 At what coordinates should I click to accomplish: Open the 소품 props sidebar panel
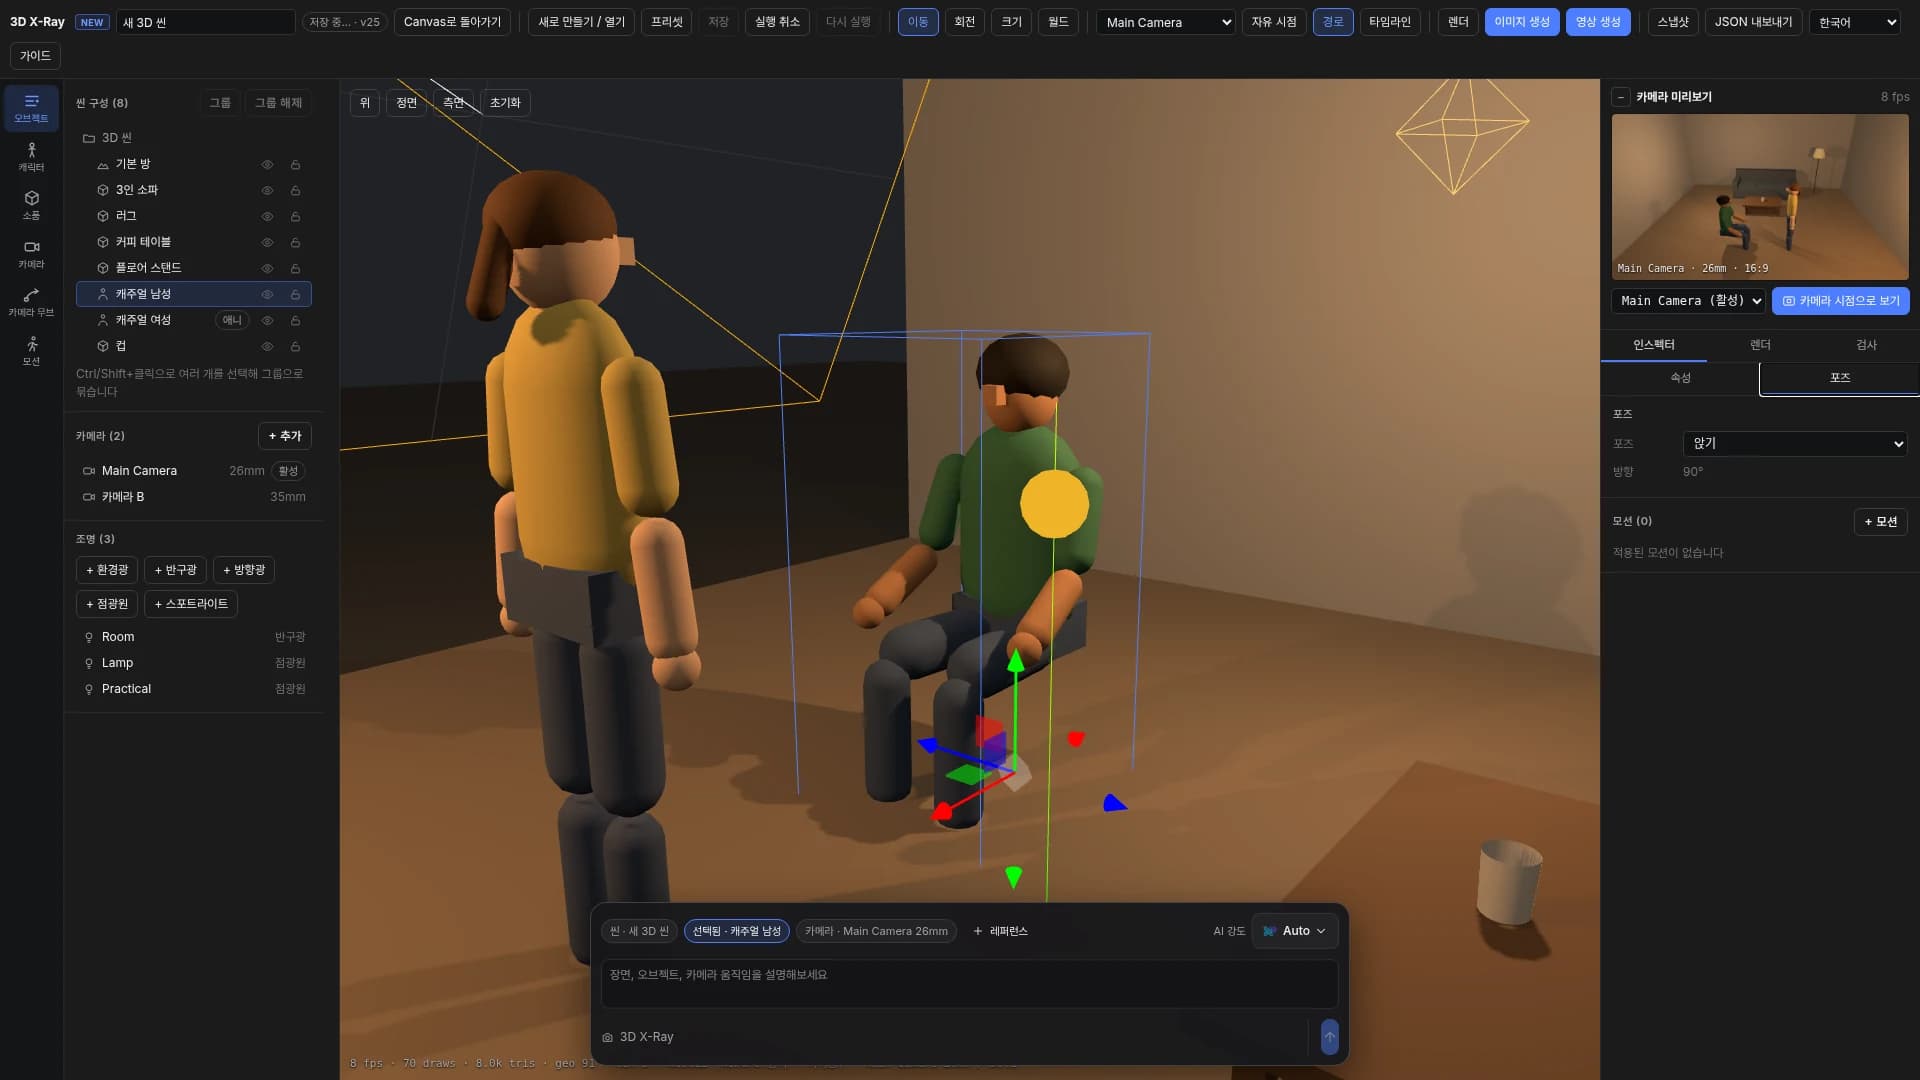pyautogui.click(x=31, y=205)
